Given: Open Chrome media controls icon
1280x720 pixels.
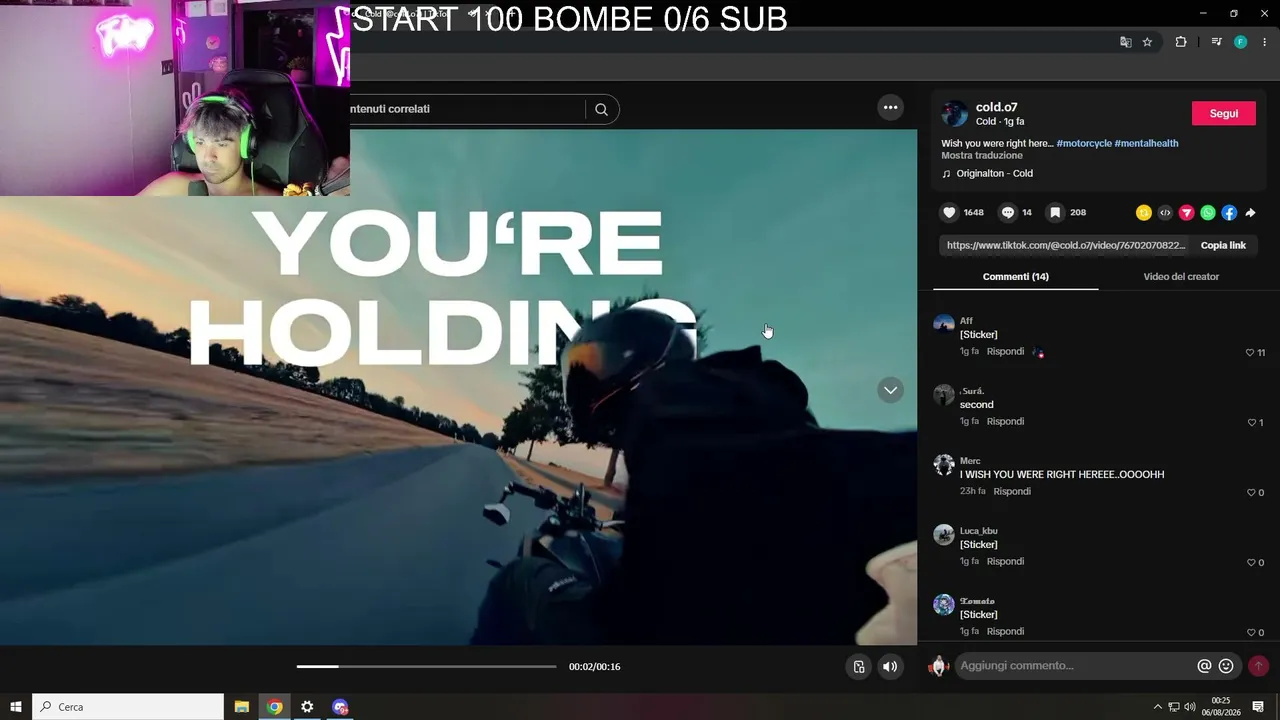Looking at the screenshot, I should point(1216,42).
